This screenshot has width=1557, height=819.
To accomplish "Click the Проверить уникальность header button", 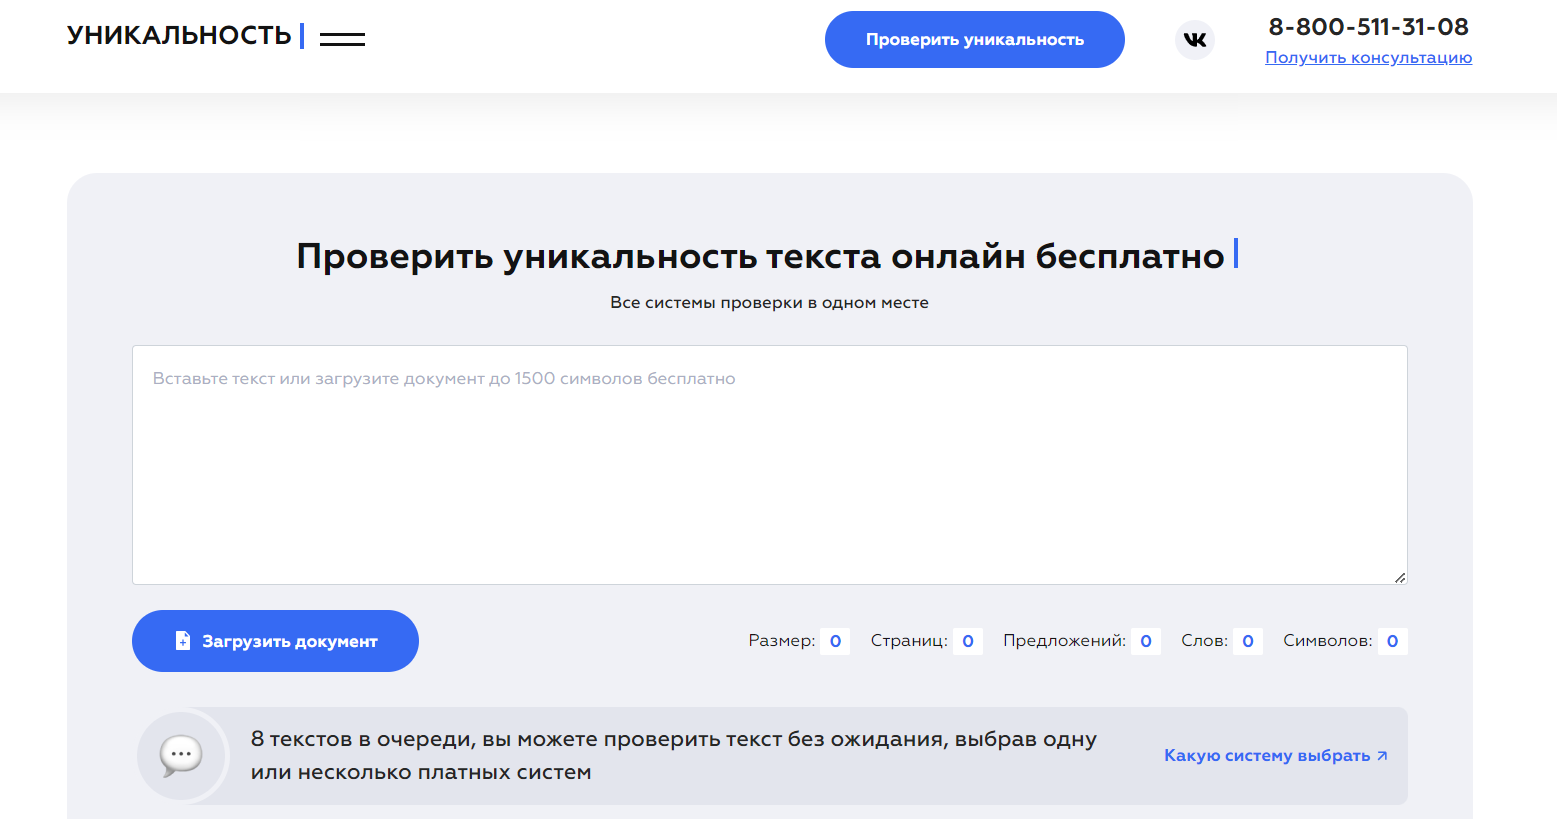I will pyautogui.click(x=974, y=40).
